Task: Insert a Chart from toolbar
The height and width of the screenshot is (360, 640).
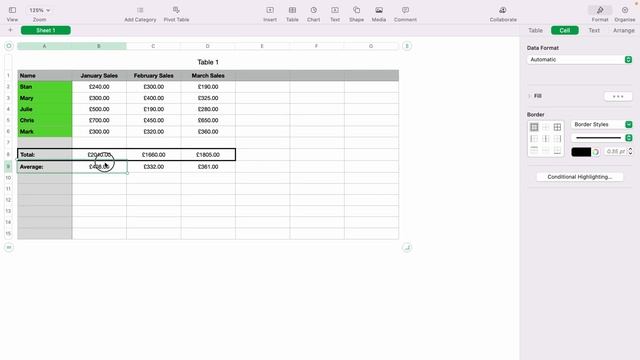Action: [313, 10]
